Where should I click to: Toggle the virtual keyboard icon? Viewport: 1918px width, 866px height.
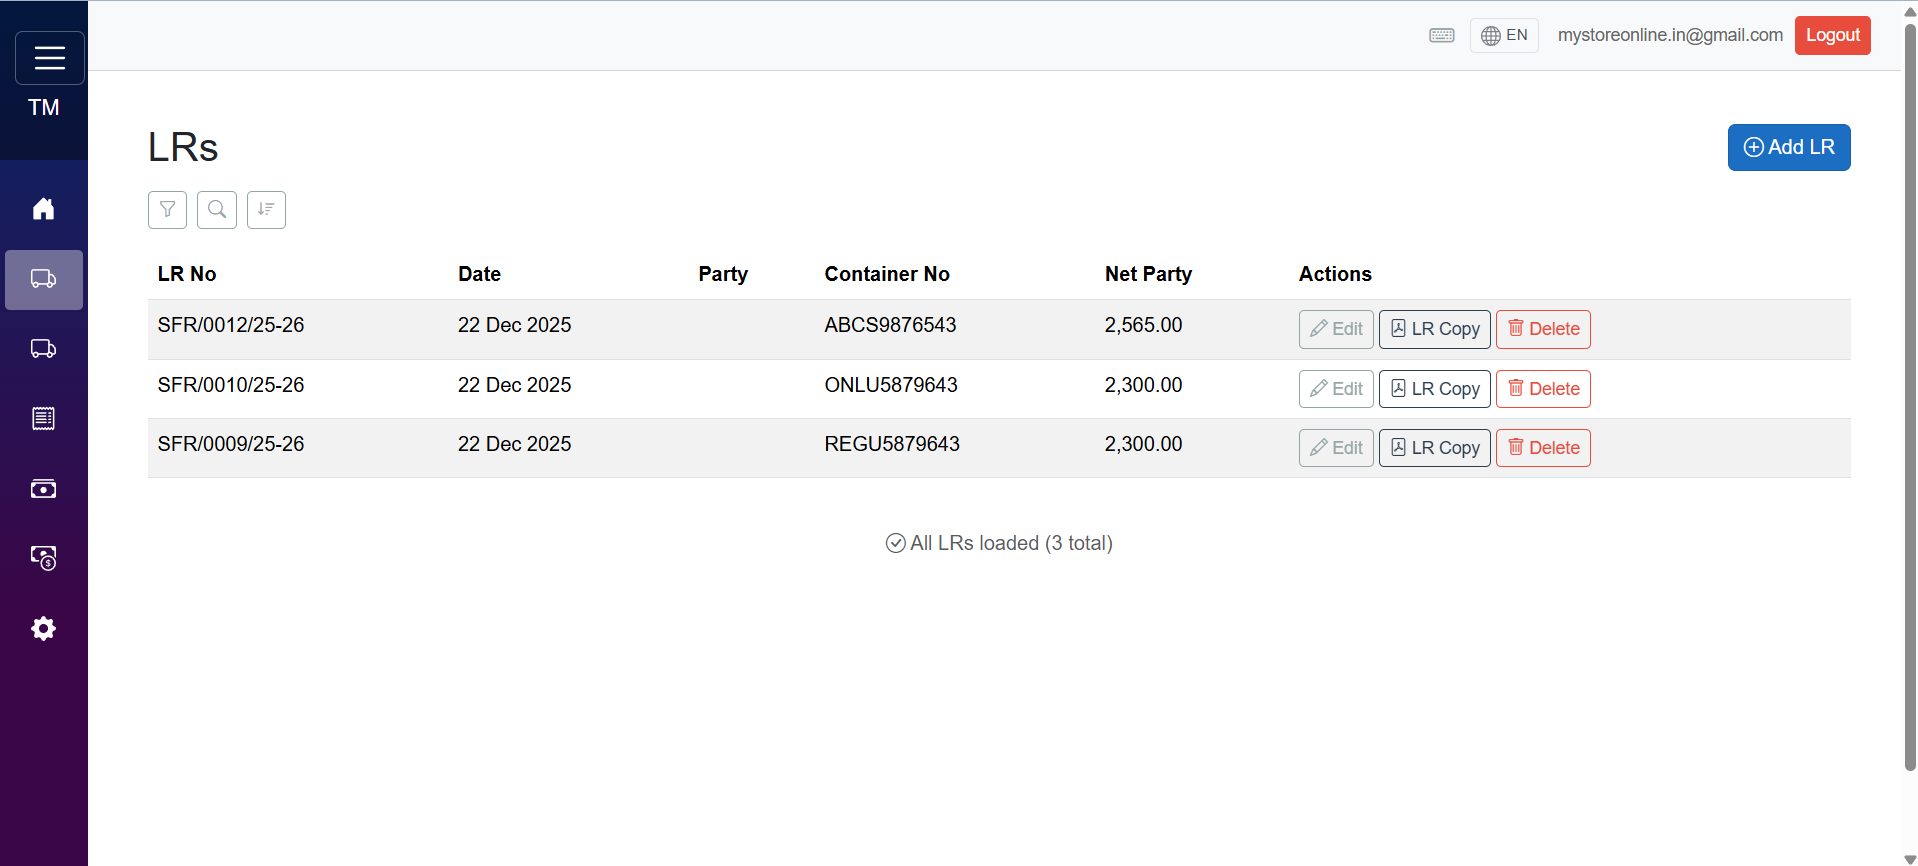coord(1441,36)
